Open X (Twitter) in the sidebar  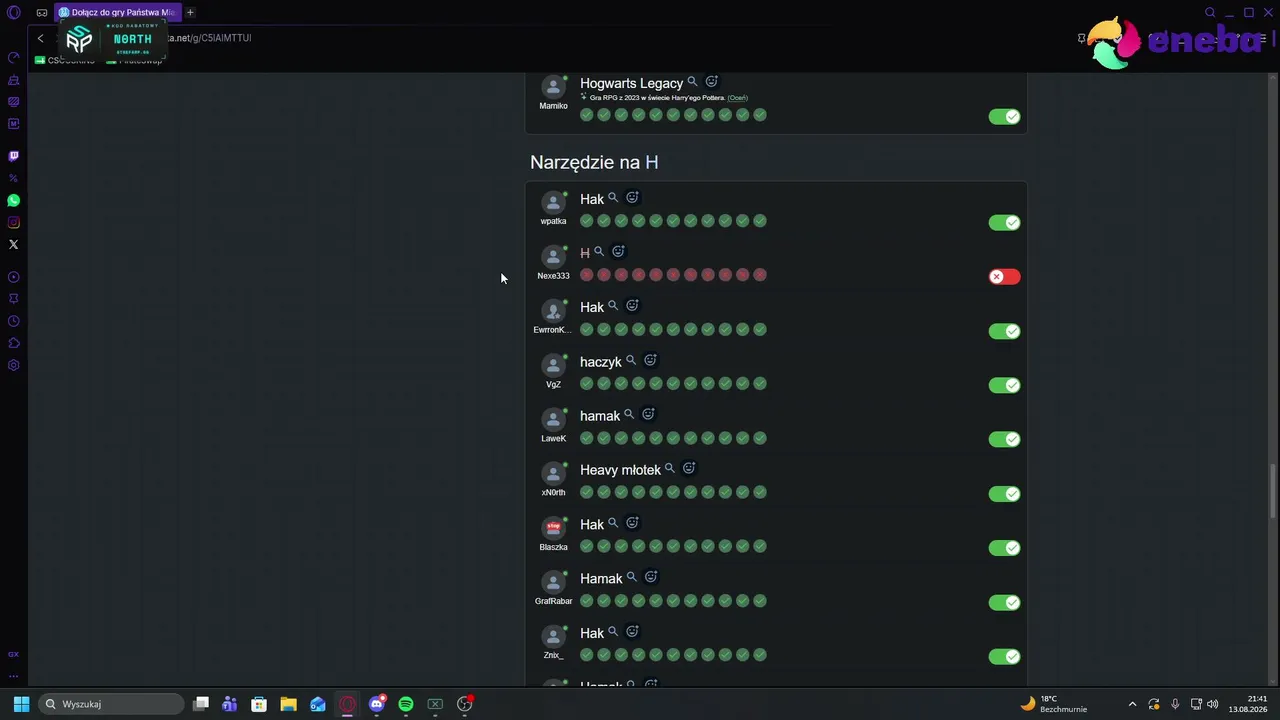[x=14, y=244]
